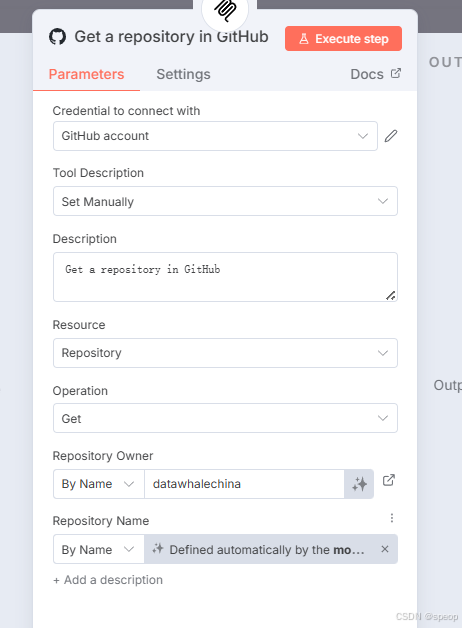This screenshot has width=462, height=628.
Task: Click the Execute step button
Action: [x=343, y=38]
